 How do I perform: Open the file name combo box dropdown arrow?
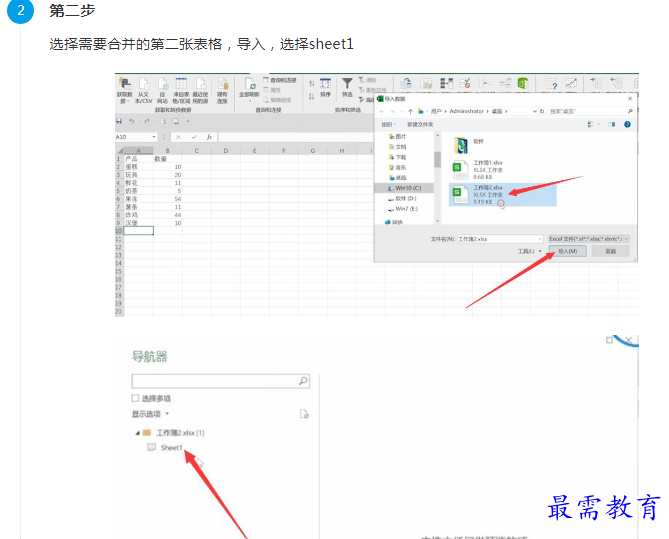point(540,239)
